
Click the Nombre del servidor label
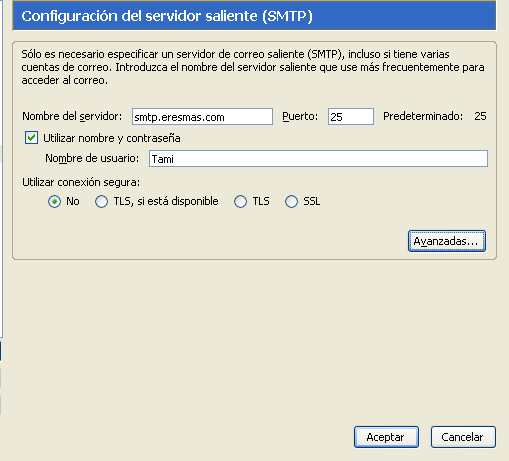point(72,116)
